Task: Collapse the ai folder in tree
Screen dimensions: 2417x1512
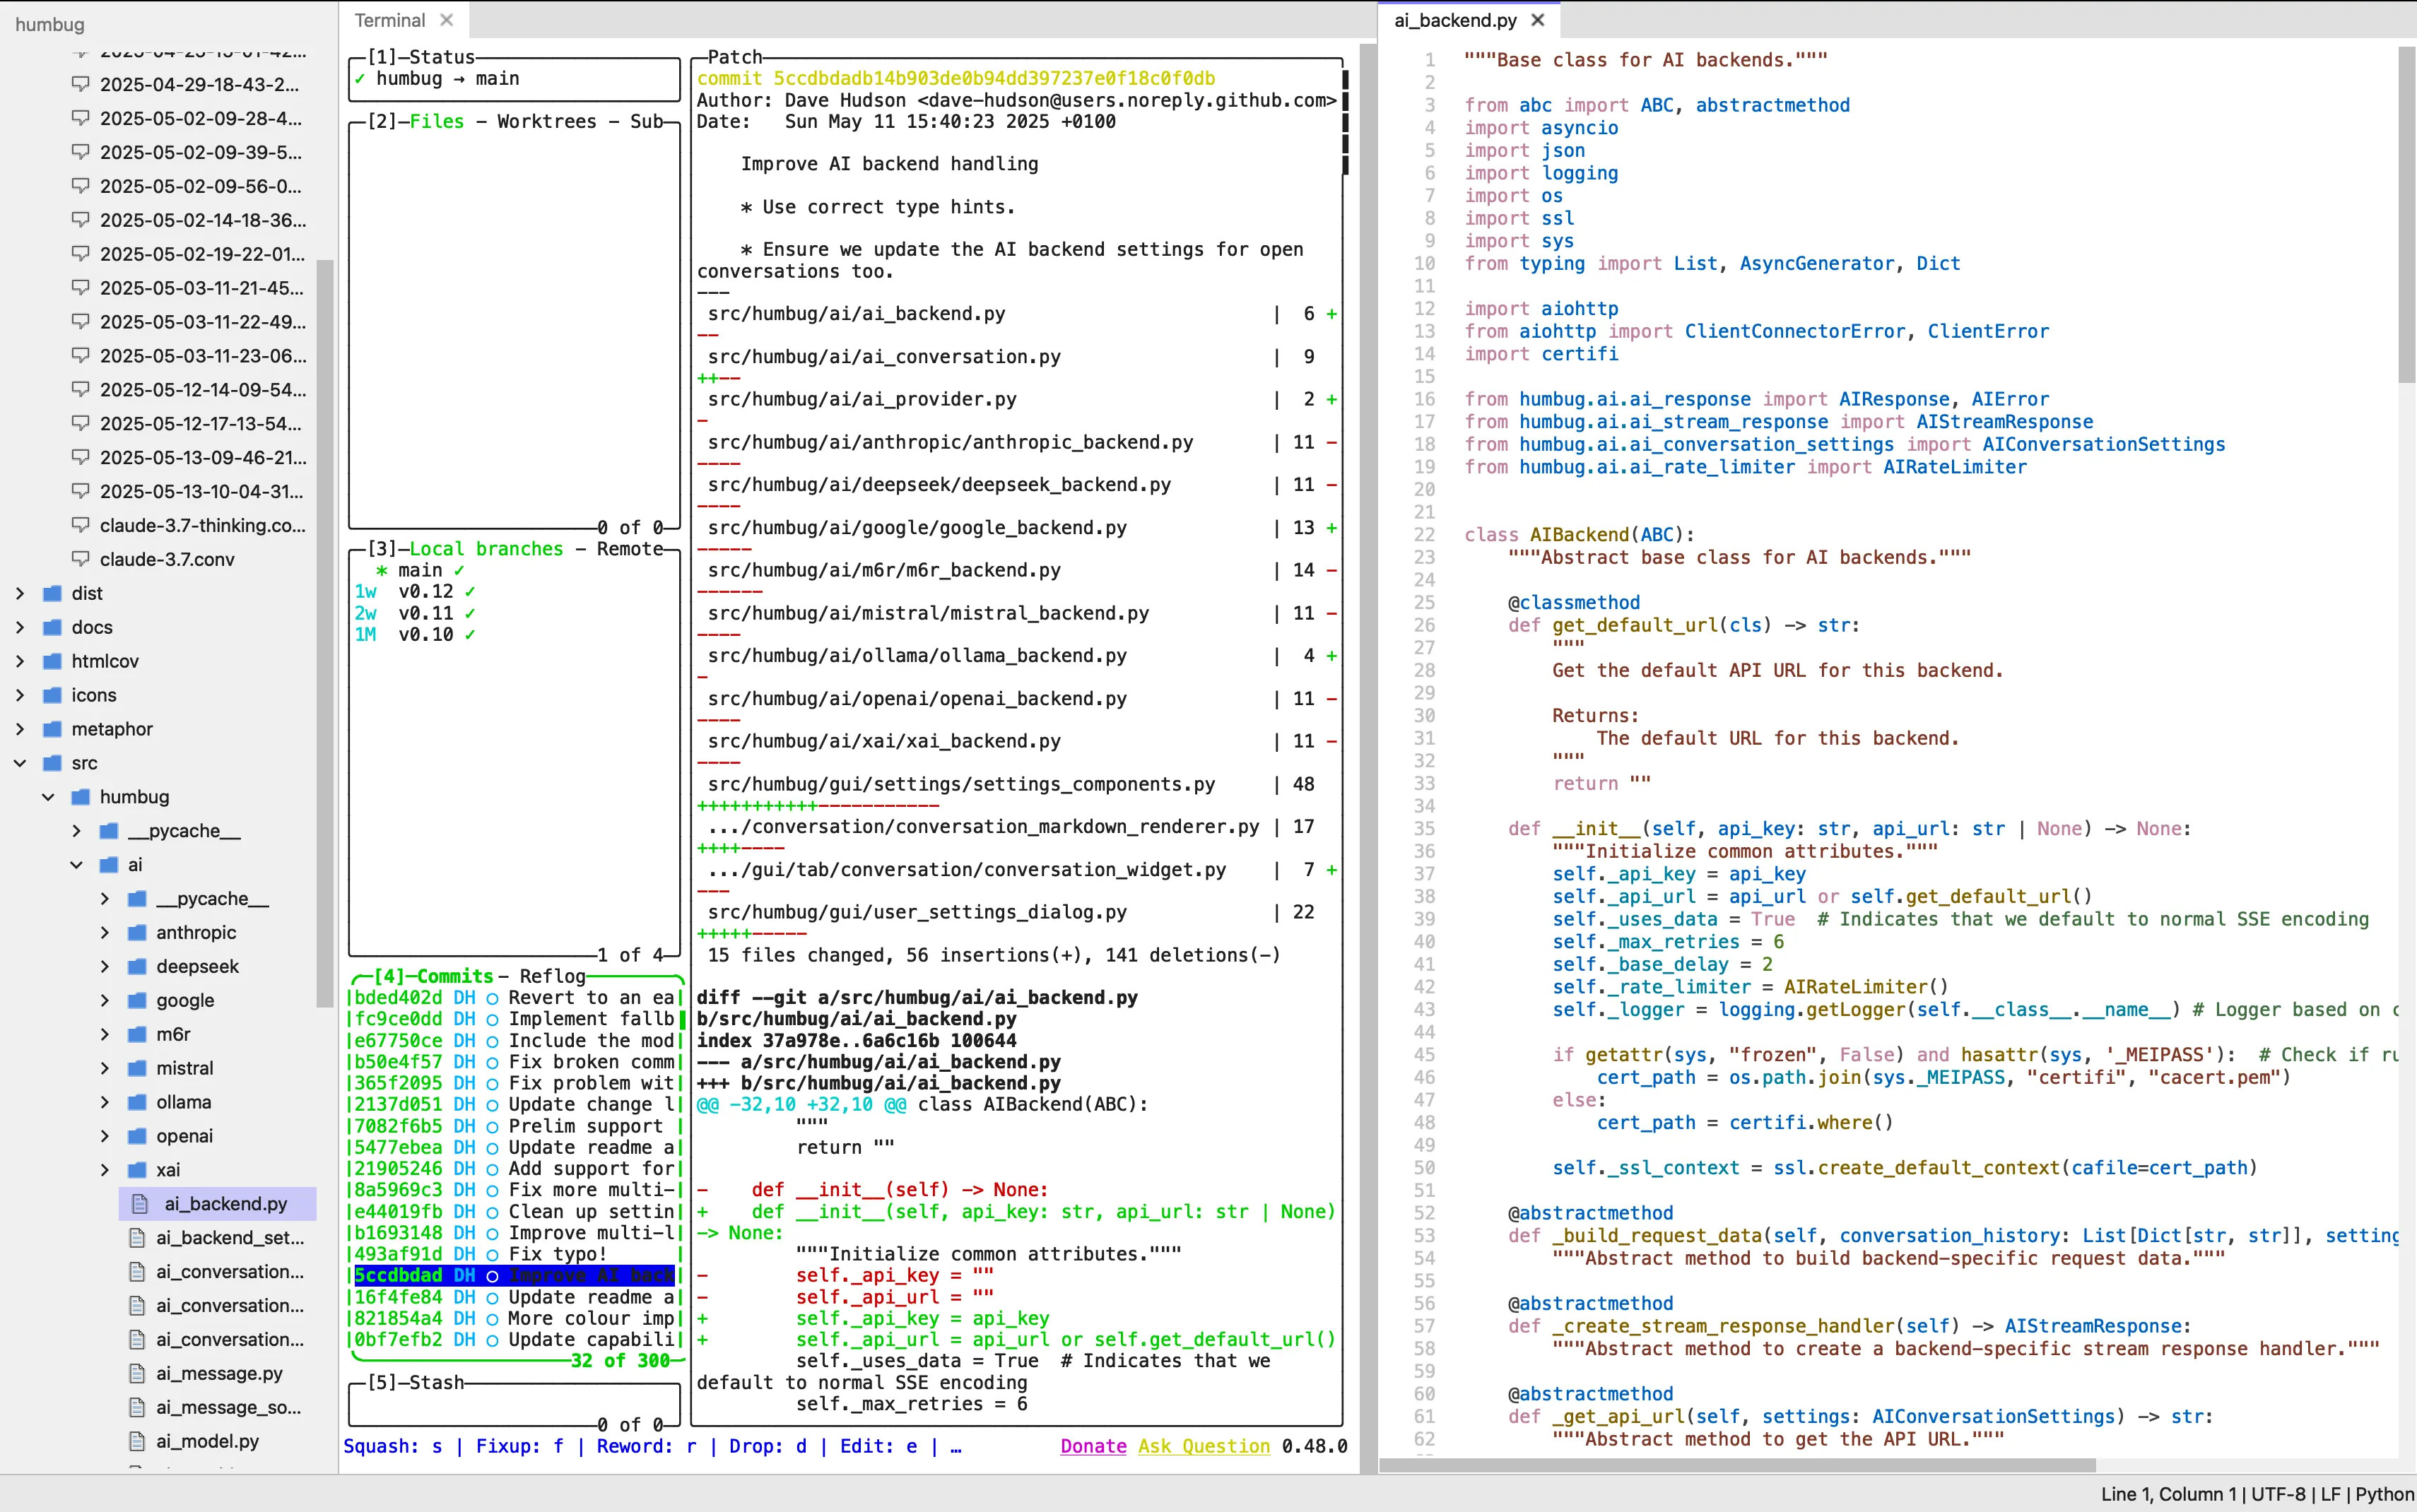Action: [77, 865]
